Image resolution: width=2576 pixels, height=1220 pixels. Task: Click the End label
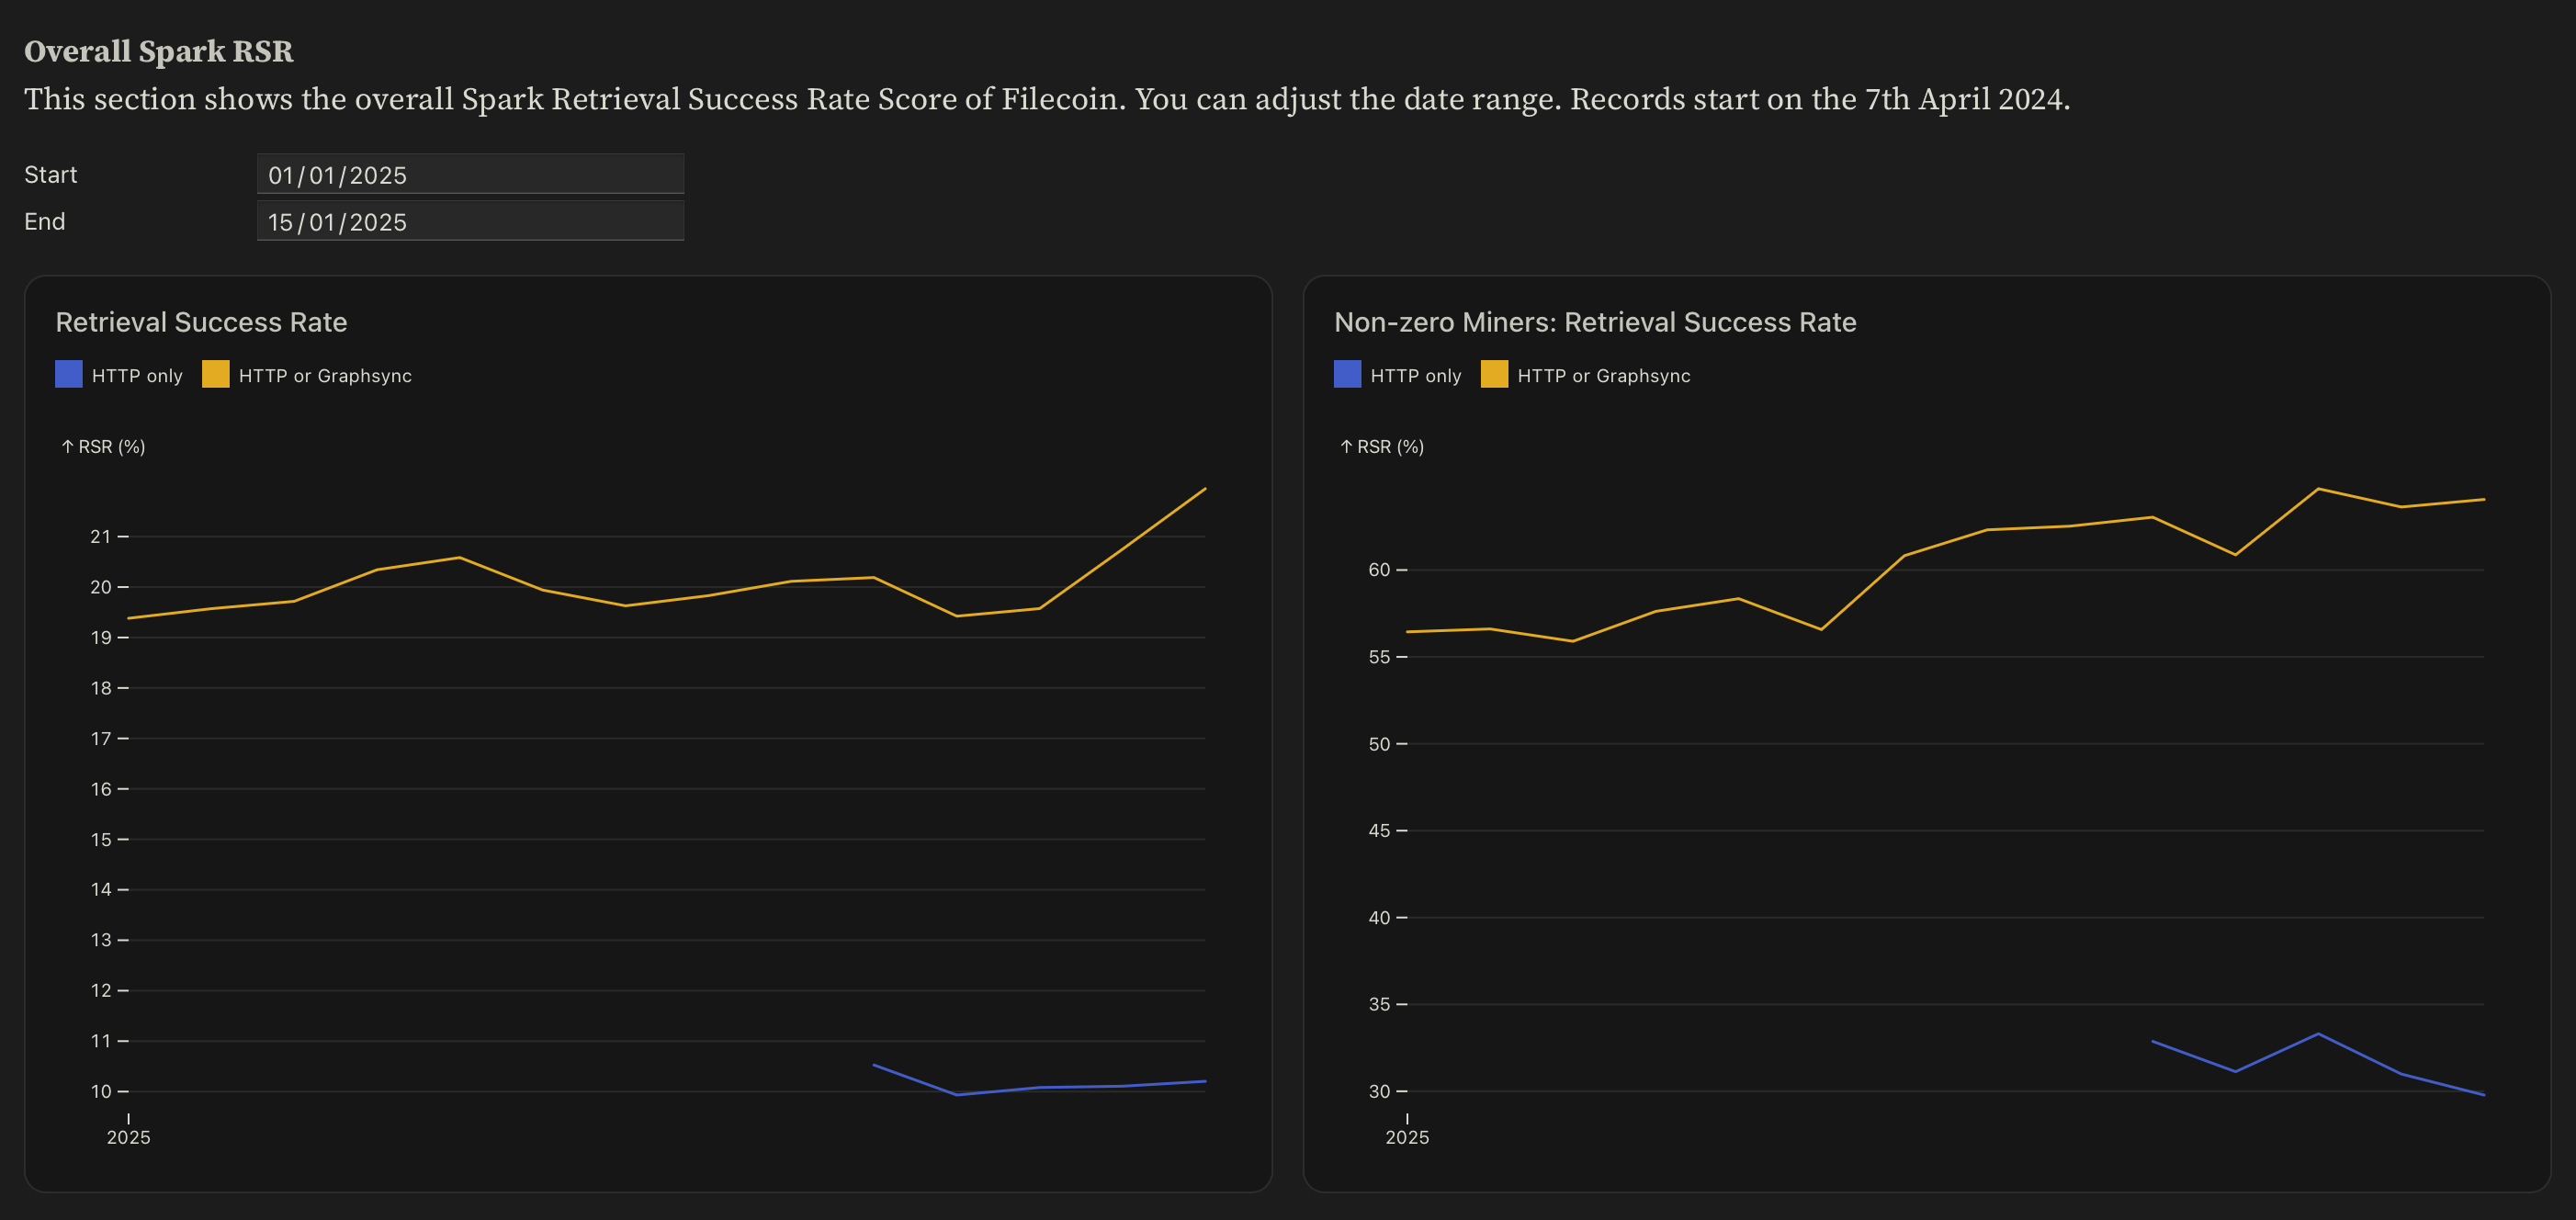coord(44,222)
